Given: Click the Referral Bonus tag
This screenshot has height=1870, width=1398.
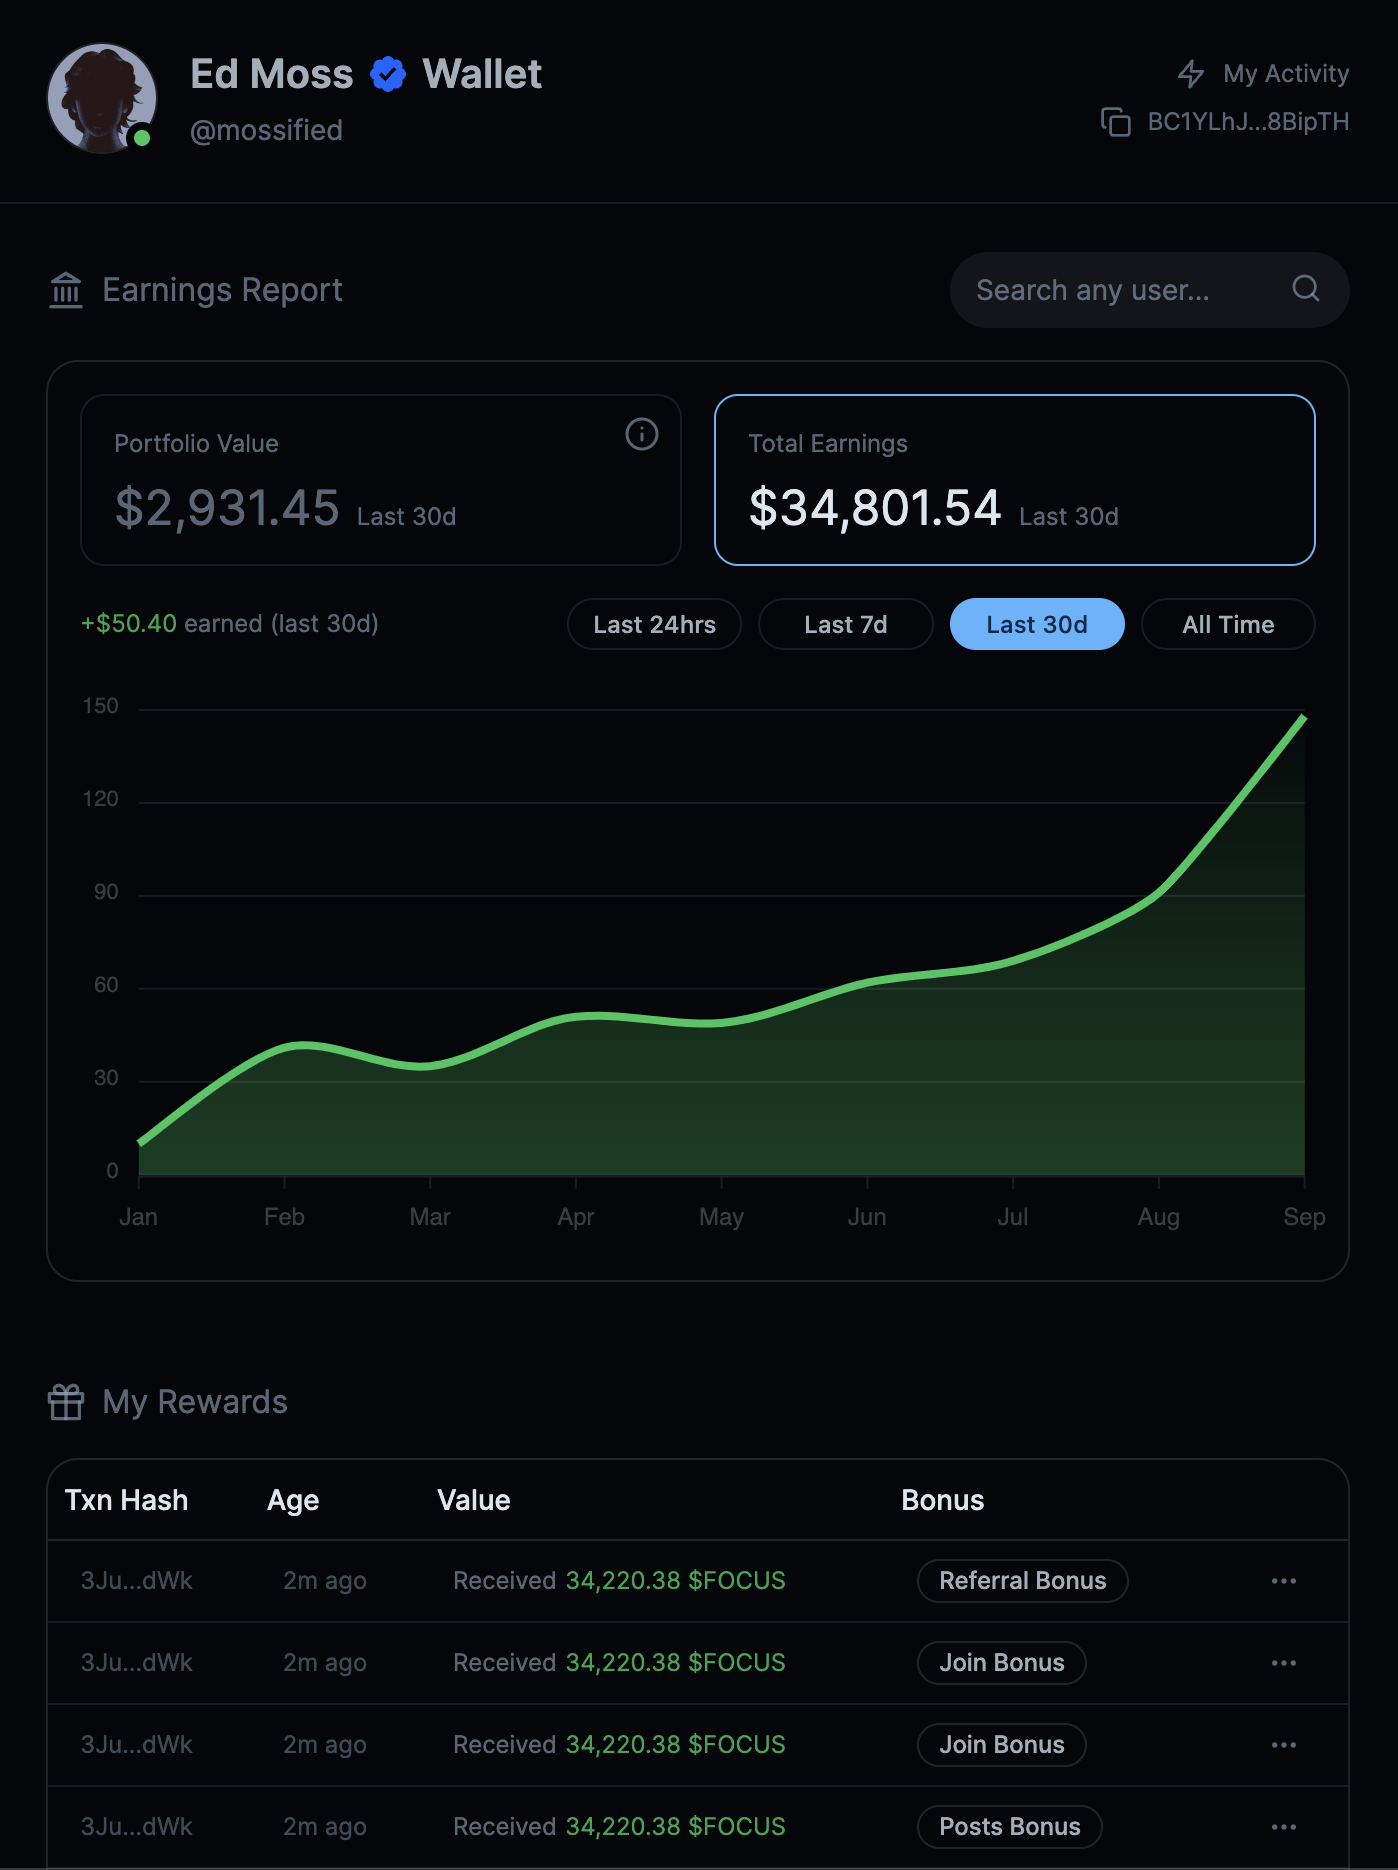Looking at the screenshot, I should click(x=1022, y=1581).
